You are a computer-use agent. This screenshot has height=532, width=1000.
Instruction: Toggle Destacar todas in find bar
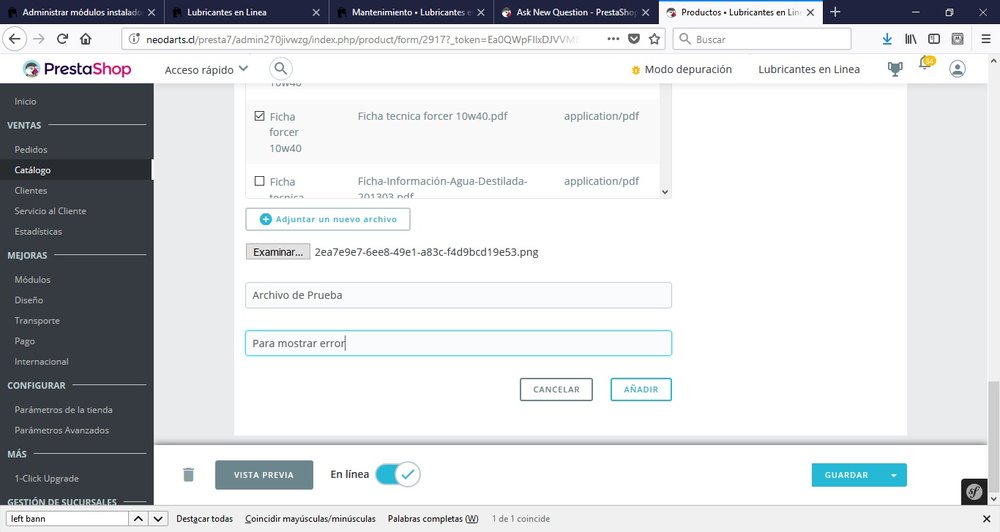[205, 519]
